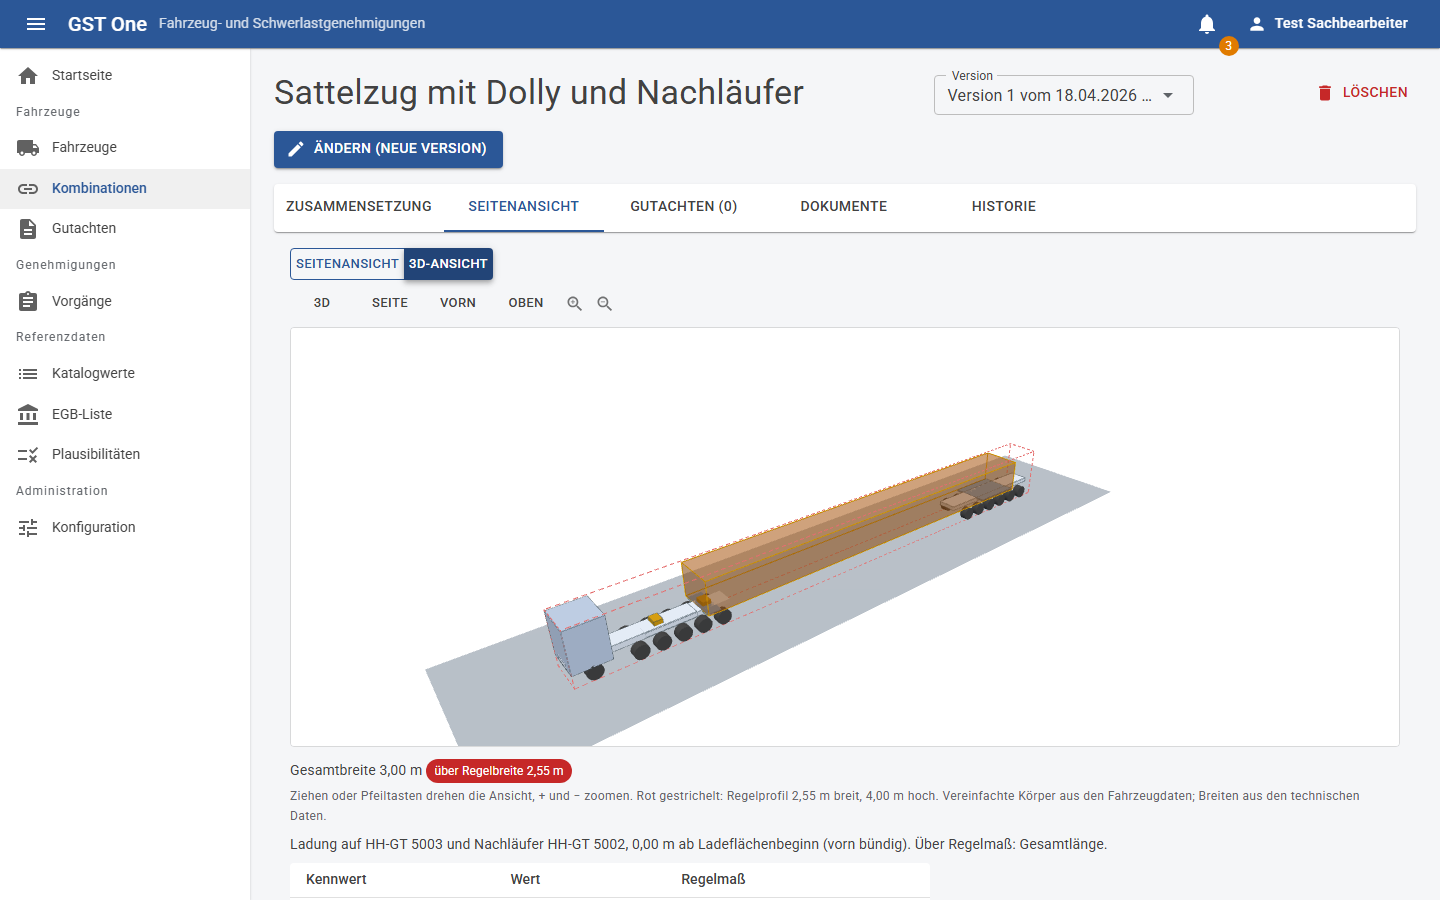The image size is (1440, 900).
Task: Click the Test Sachbearbeiter user name
Action: [x=1341, y=23]
